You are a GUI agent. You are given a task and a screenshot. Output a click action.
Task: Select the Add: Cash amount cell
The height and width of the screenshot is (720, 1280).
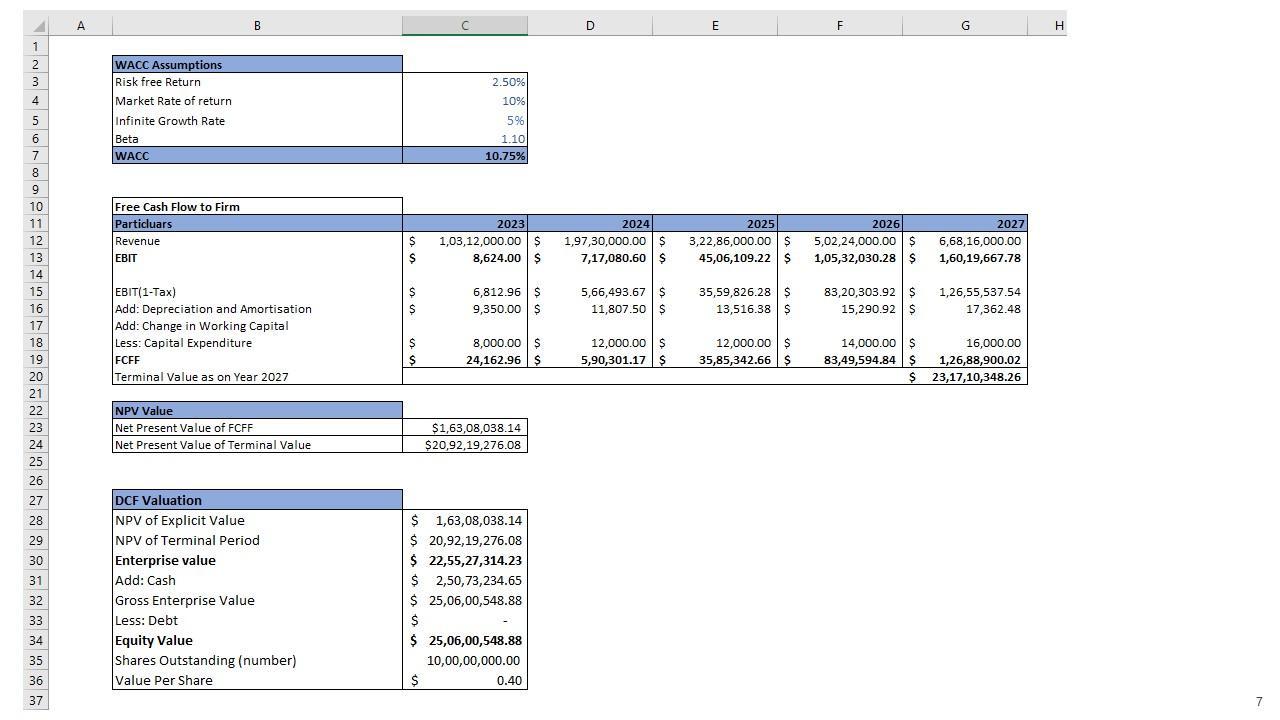tap(465, 581)
